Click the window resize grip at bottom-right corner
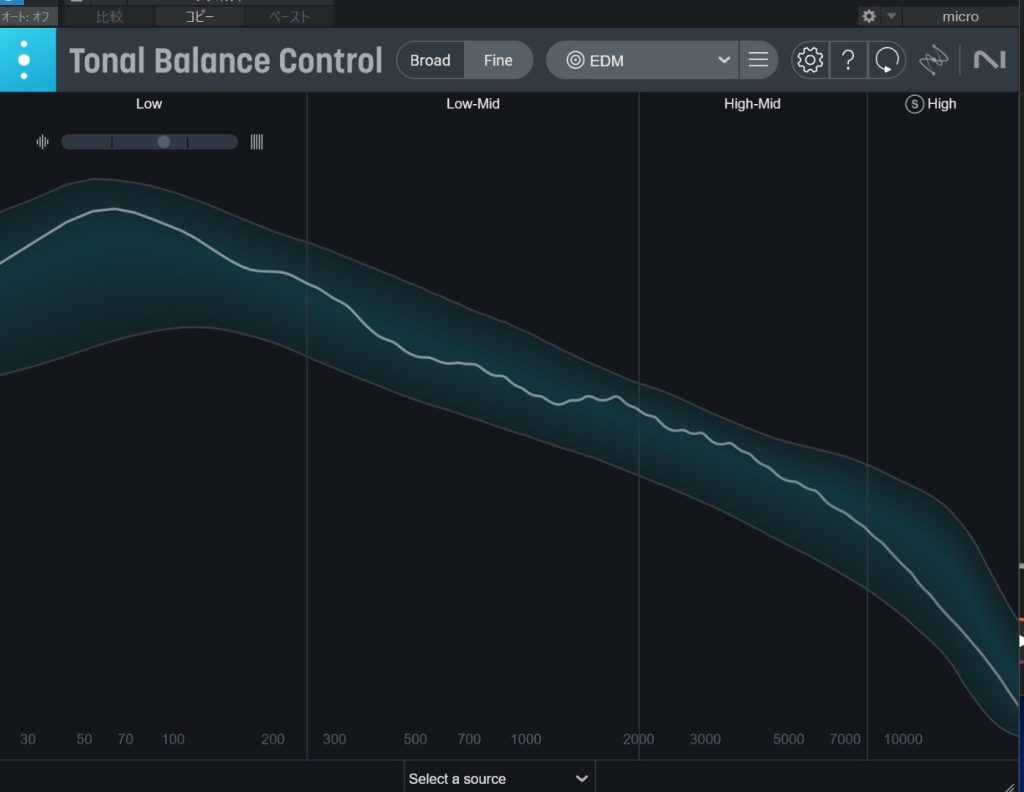The width and height of the screenshot is (1024, 792). [1011, 782]
